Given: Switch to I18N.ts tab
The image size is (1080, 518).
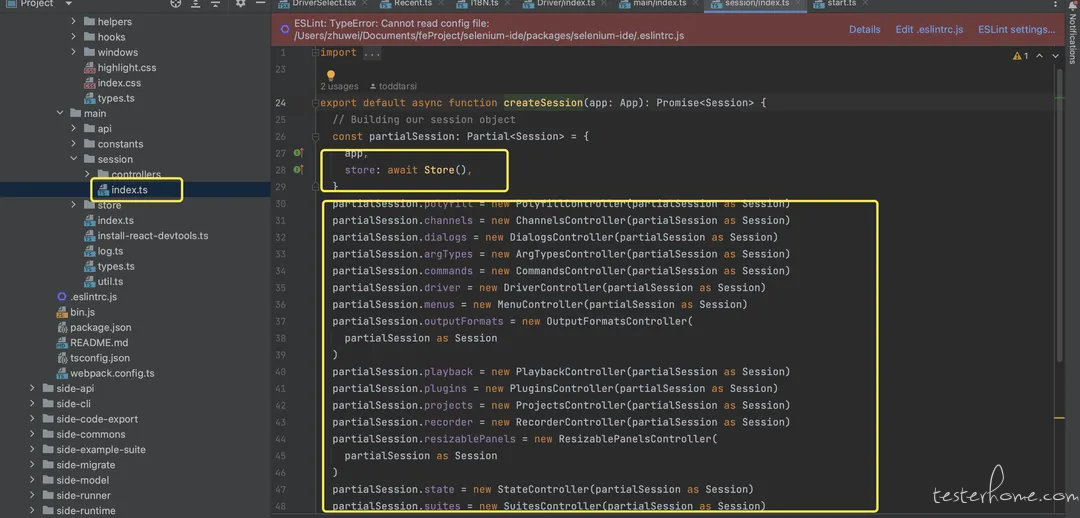Looking at the screenshot, I should point(485,3).
